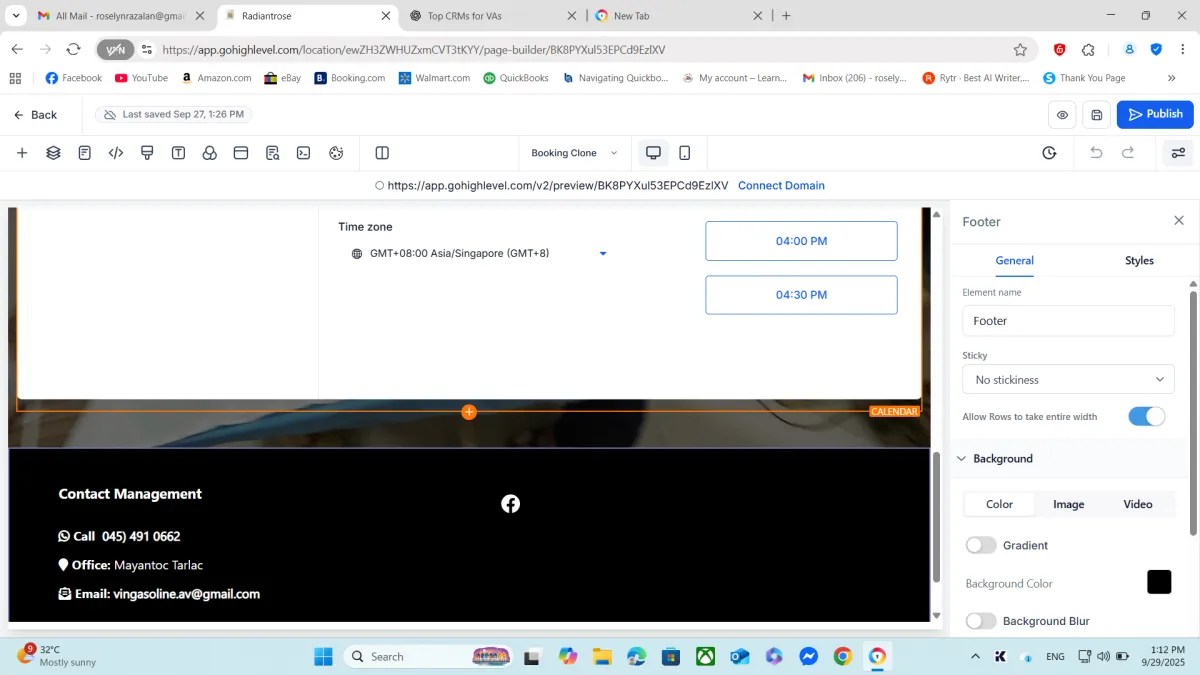Open the Windows Start menu
This screenshot has height=675, width=1200.
tap(323, 657)
